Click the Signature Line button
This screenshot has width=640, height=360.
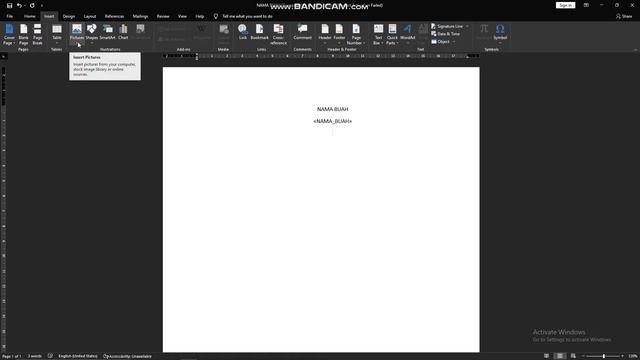447,26
